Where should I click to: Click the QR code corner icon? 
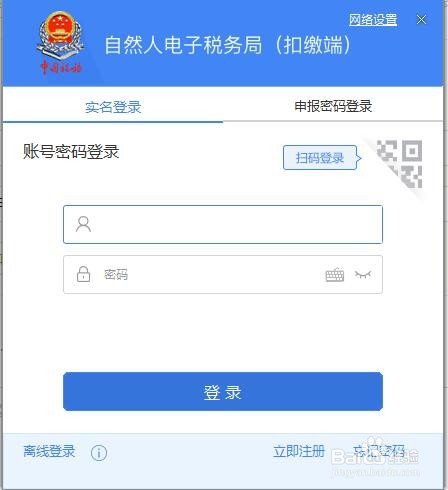click(399, 164)
